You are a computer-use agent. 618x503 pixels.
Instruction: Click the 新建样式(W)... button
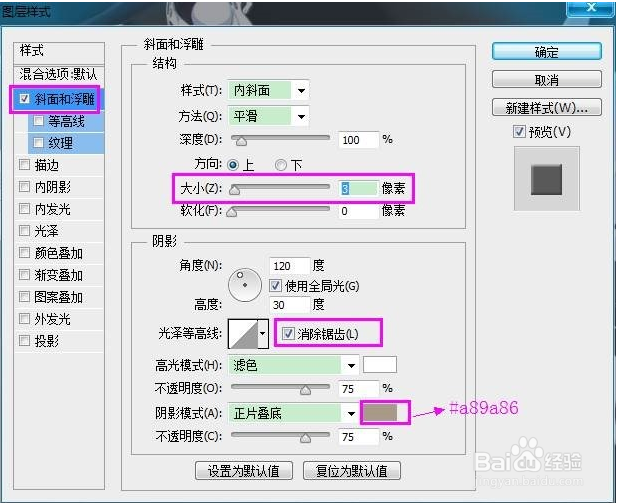(546, 108)
